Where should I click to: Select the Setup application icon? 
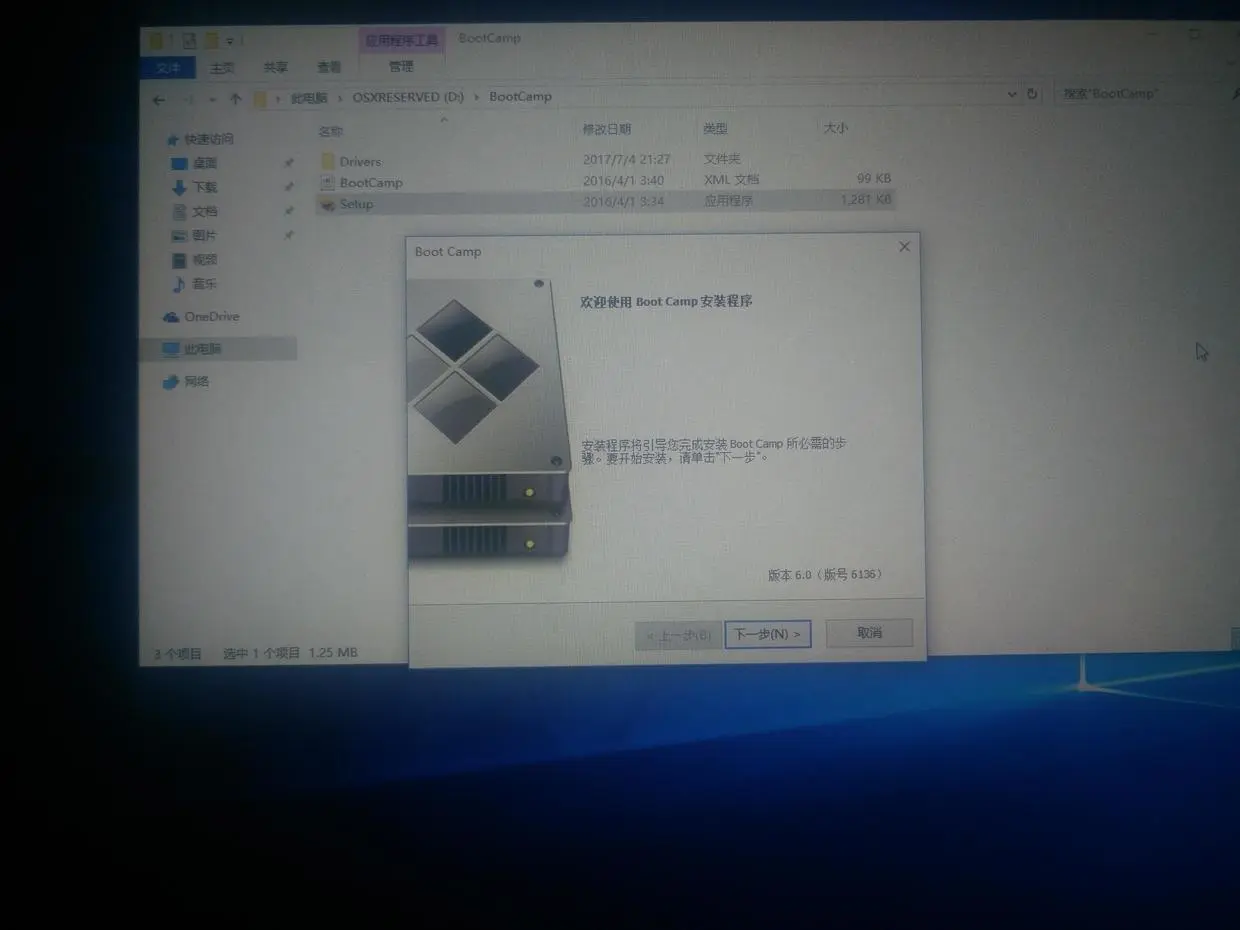[x=328, y=203]
